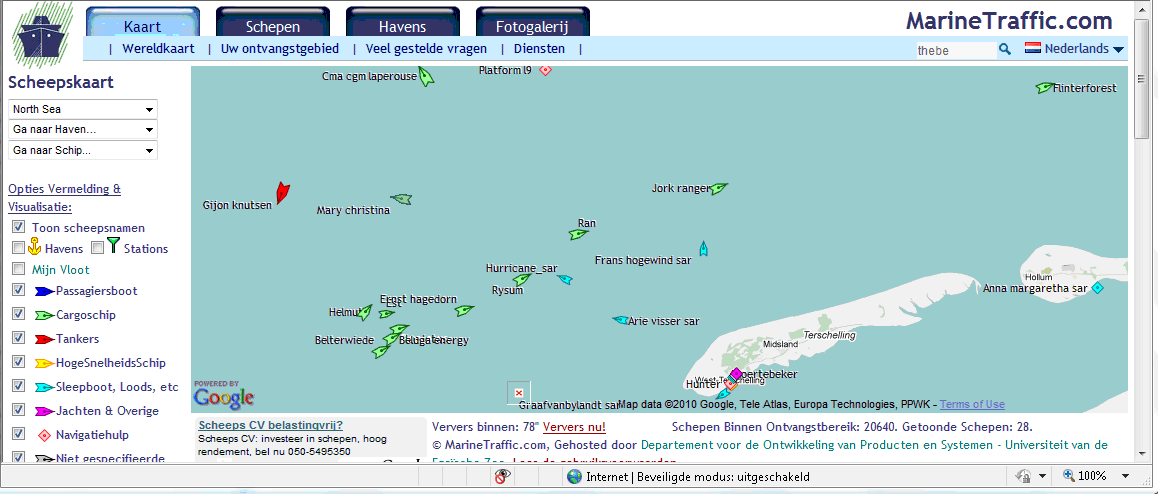
Task: Toggle the Toon scheepsnamen checkbox
Action: coord(18,227)
